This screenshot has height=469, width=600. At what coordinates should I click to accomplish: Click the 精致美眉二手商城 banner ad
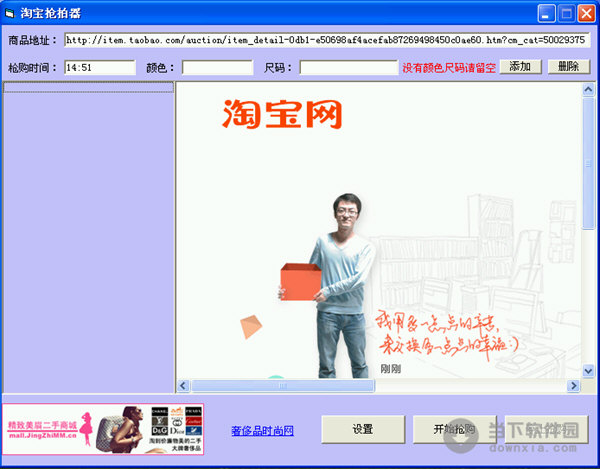tap(103, 429)
